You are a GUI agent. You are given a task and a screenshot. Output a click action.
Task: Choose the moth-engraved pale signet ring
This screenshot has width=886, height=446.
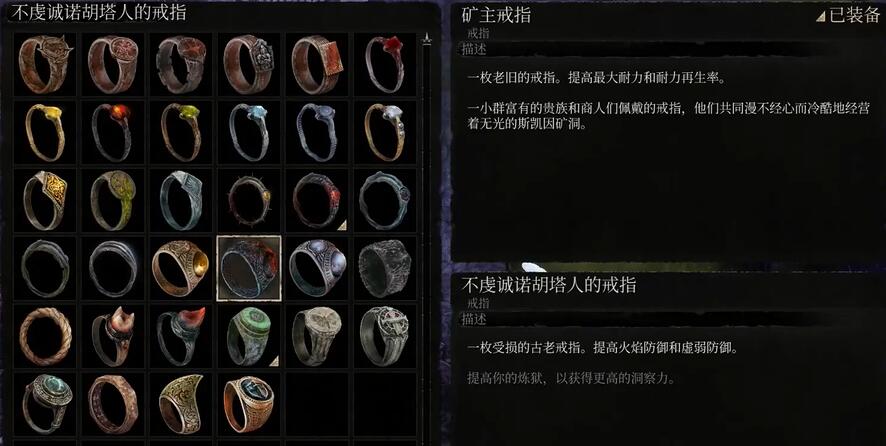pos(316,336)
